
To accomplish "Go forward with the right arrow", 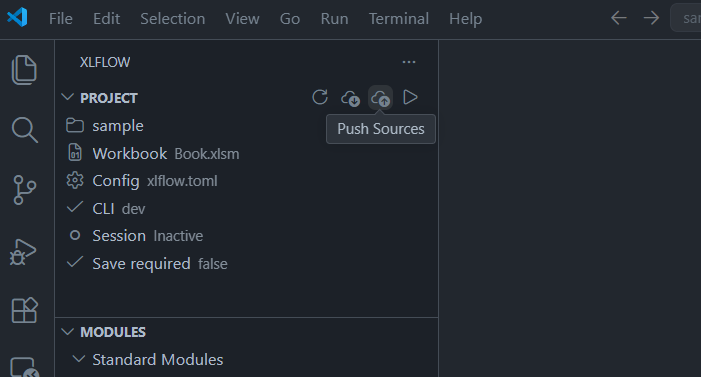I will pos(651,18).
